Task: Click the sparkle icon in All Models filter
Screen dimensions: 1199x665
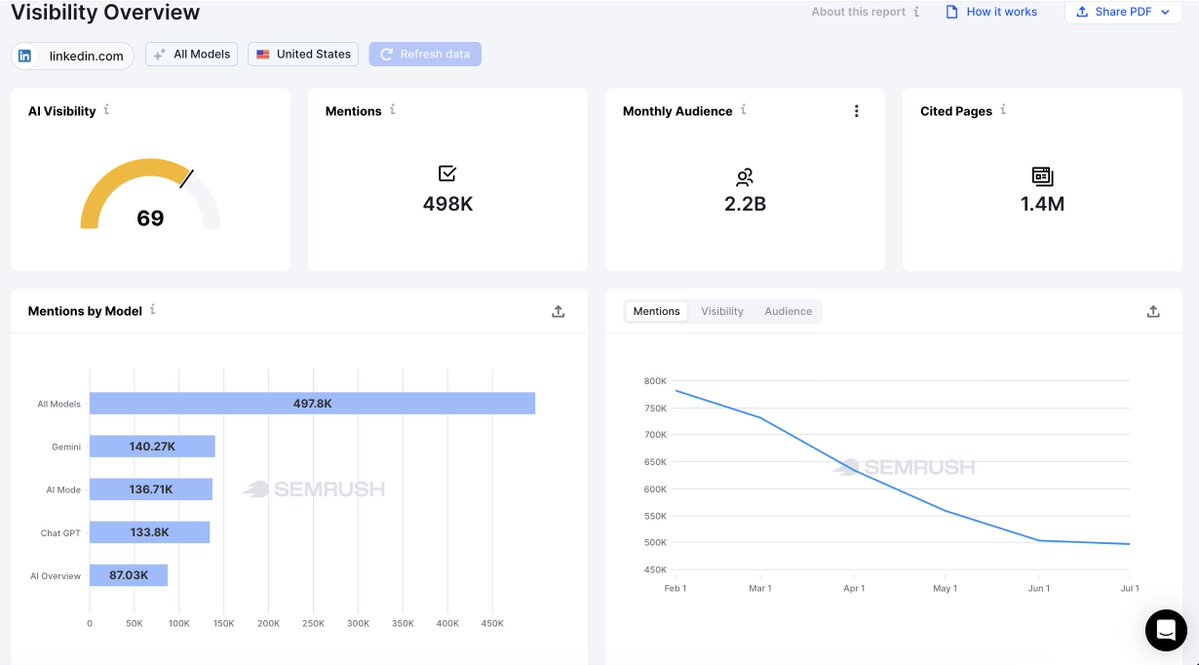Action: [159, 54]
